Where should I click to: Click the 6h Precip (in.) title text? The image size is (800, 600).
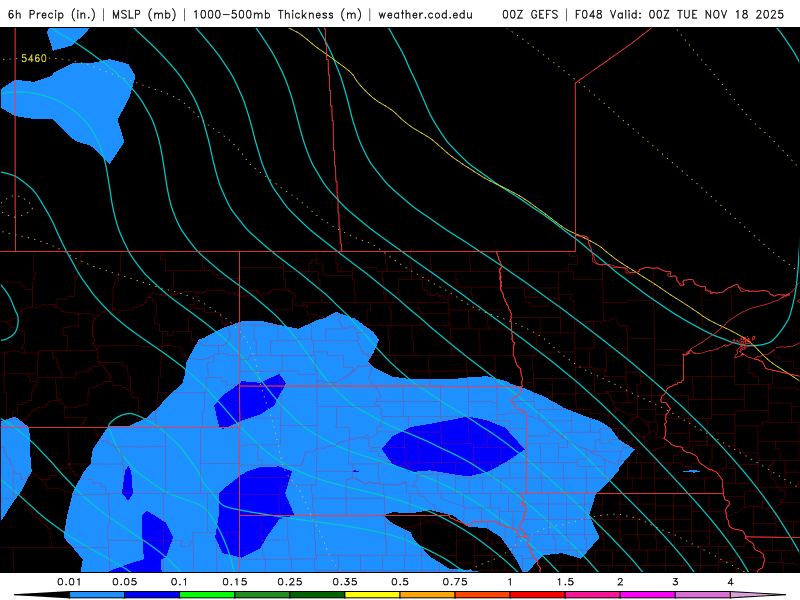pos(52,14)
